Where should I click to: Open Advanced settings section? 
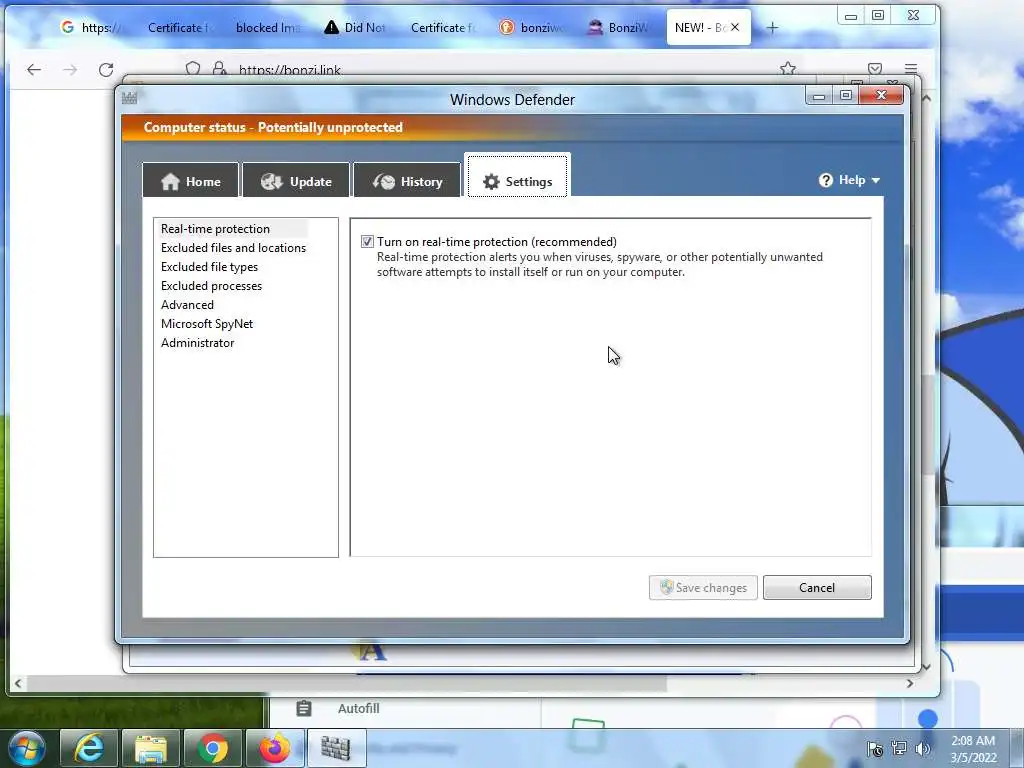coord(187,304)
